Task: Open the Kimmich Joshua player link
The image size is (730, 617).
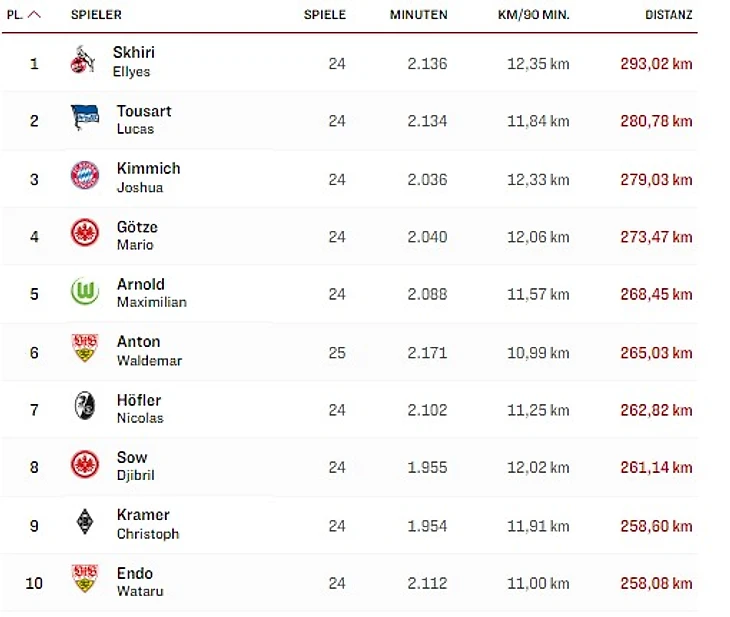Action: click(x=148, y=177)
